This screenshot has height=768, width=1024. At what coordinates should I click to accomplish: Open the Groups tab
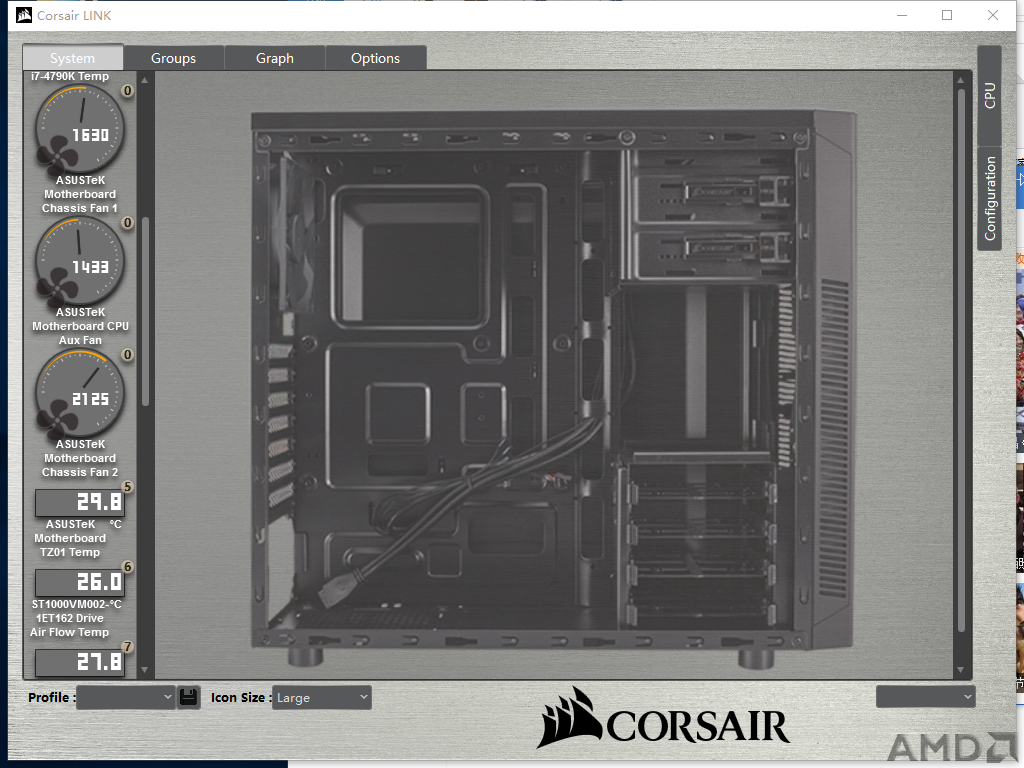pos(173,58)
